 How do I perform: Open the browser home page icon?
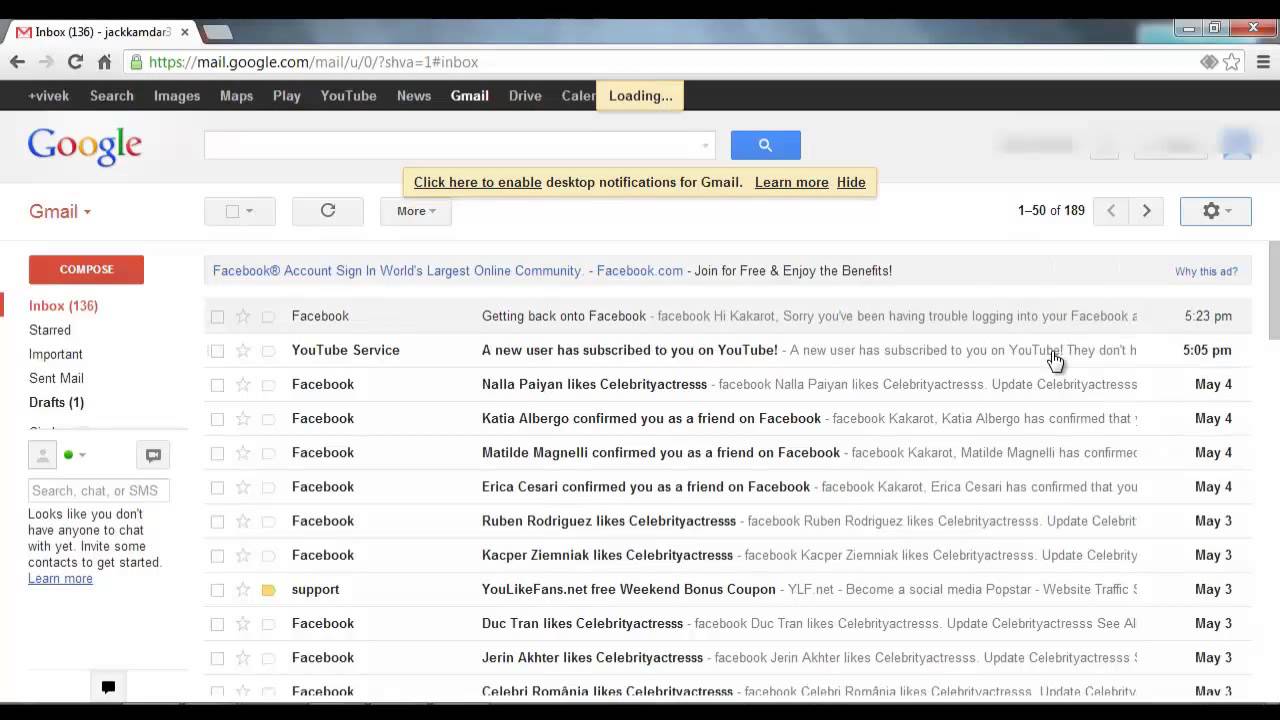click(104, 62)
